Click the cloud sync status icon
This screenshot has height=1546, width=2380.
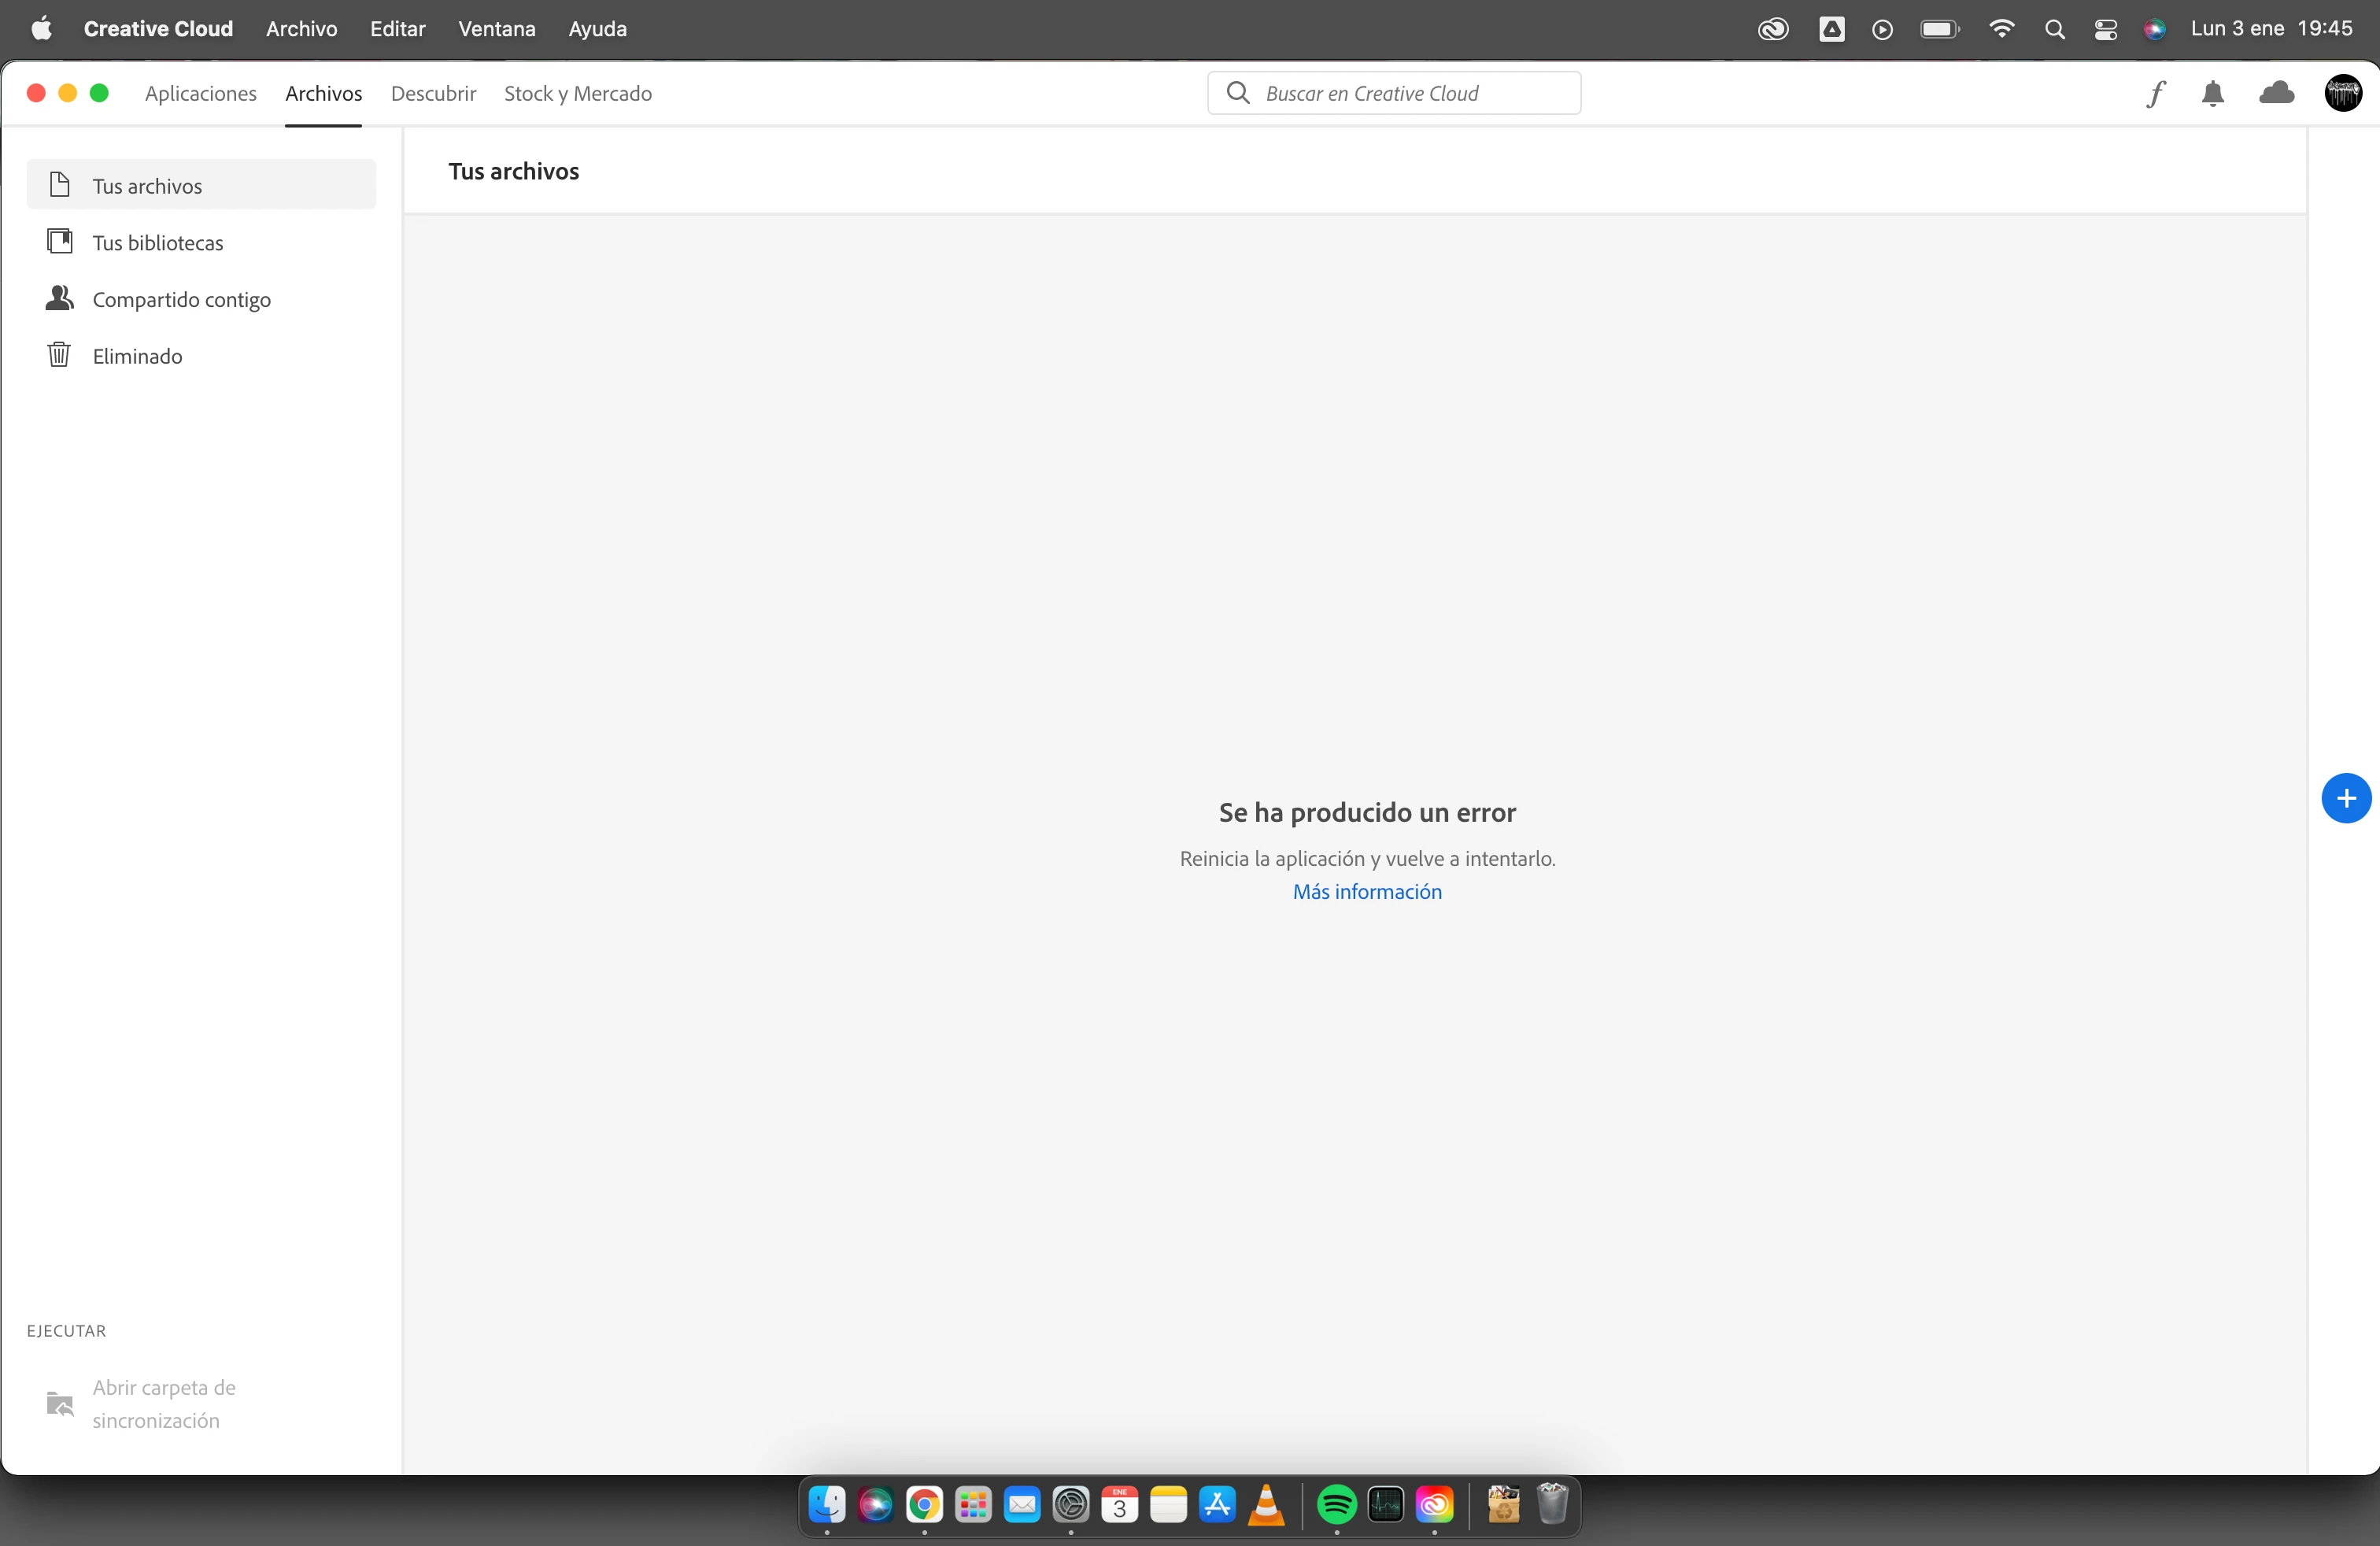pyautogui.click(x=2276, y=94)
